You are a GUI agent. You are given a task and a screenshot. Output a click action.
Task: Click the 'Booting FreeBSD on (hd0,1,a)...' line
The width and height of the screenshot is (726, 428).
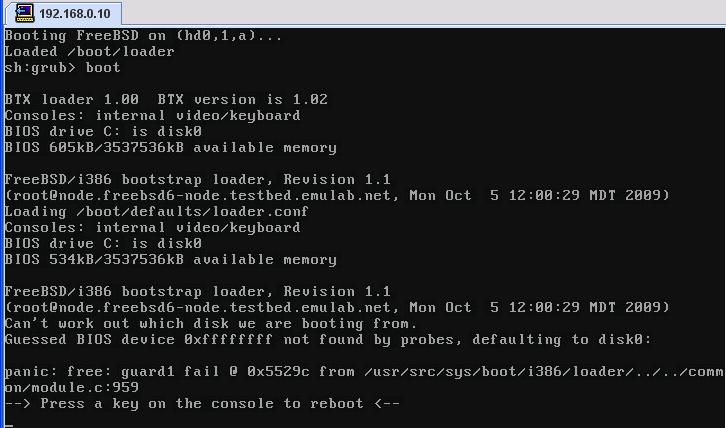pos(143,36)
